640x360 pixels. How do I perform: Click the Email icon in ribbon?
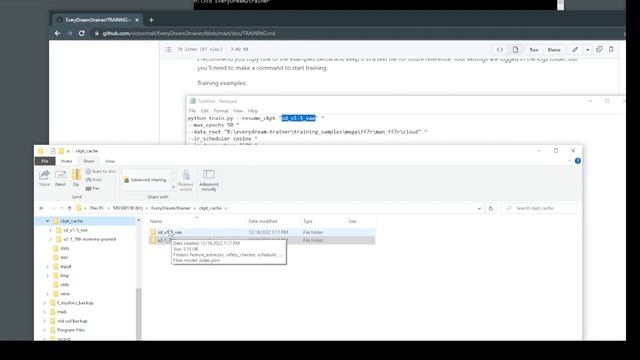60,178
